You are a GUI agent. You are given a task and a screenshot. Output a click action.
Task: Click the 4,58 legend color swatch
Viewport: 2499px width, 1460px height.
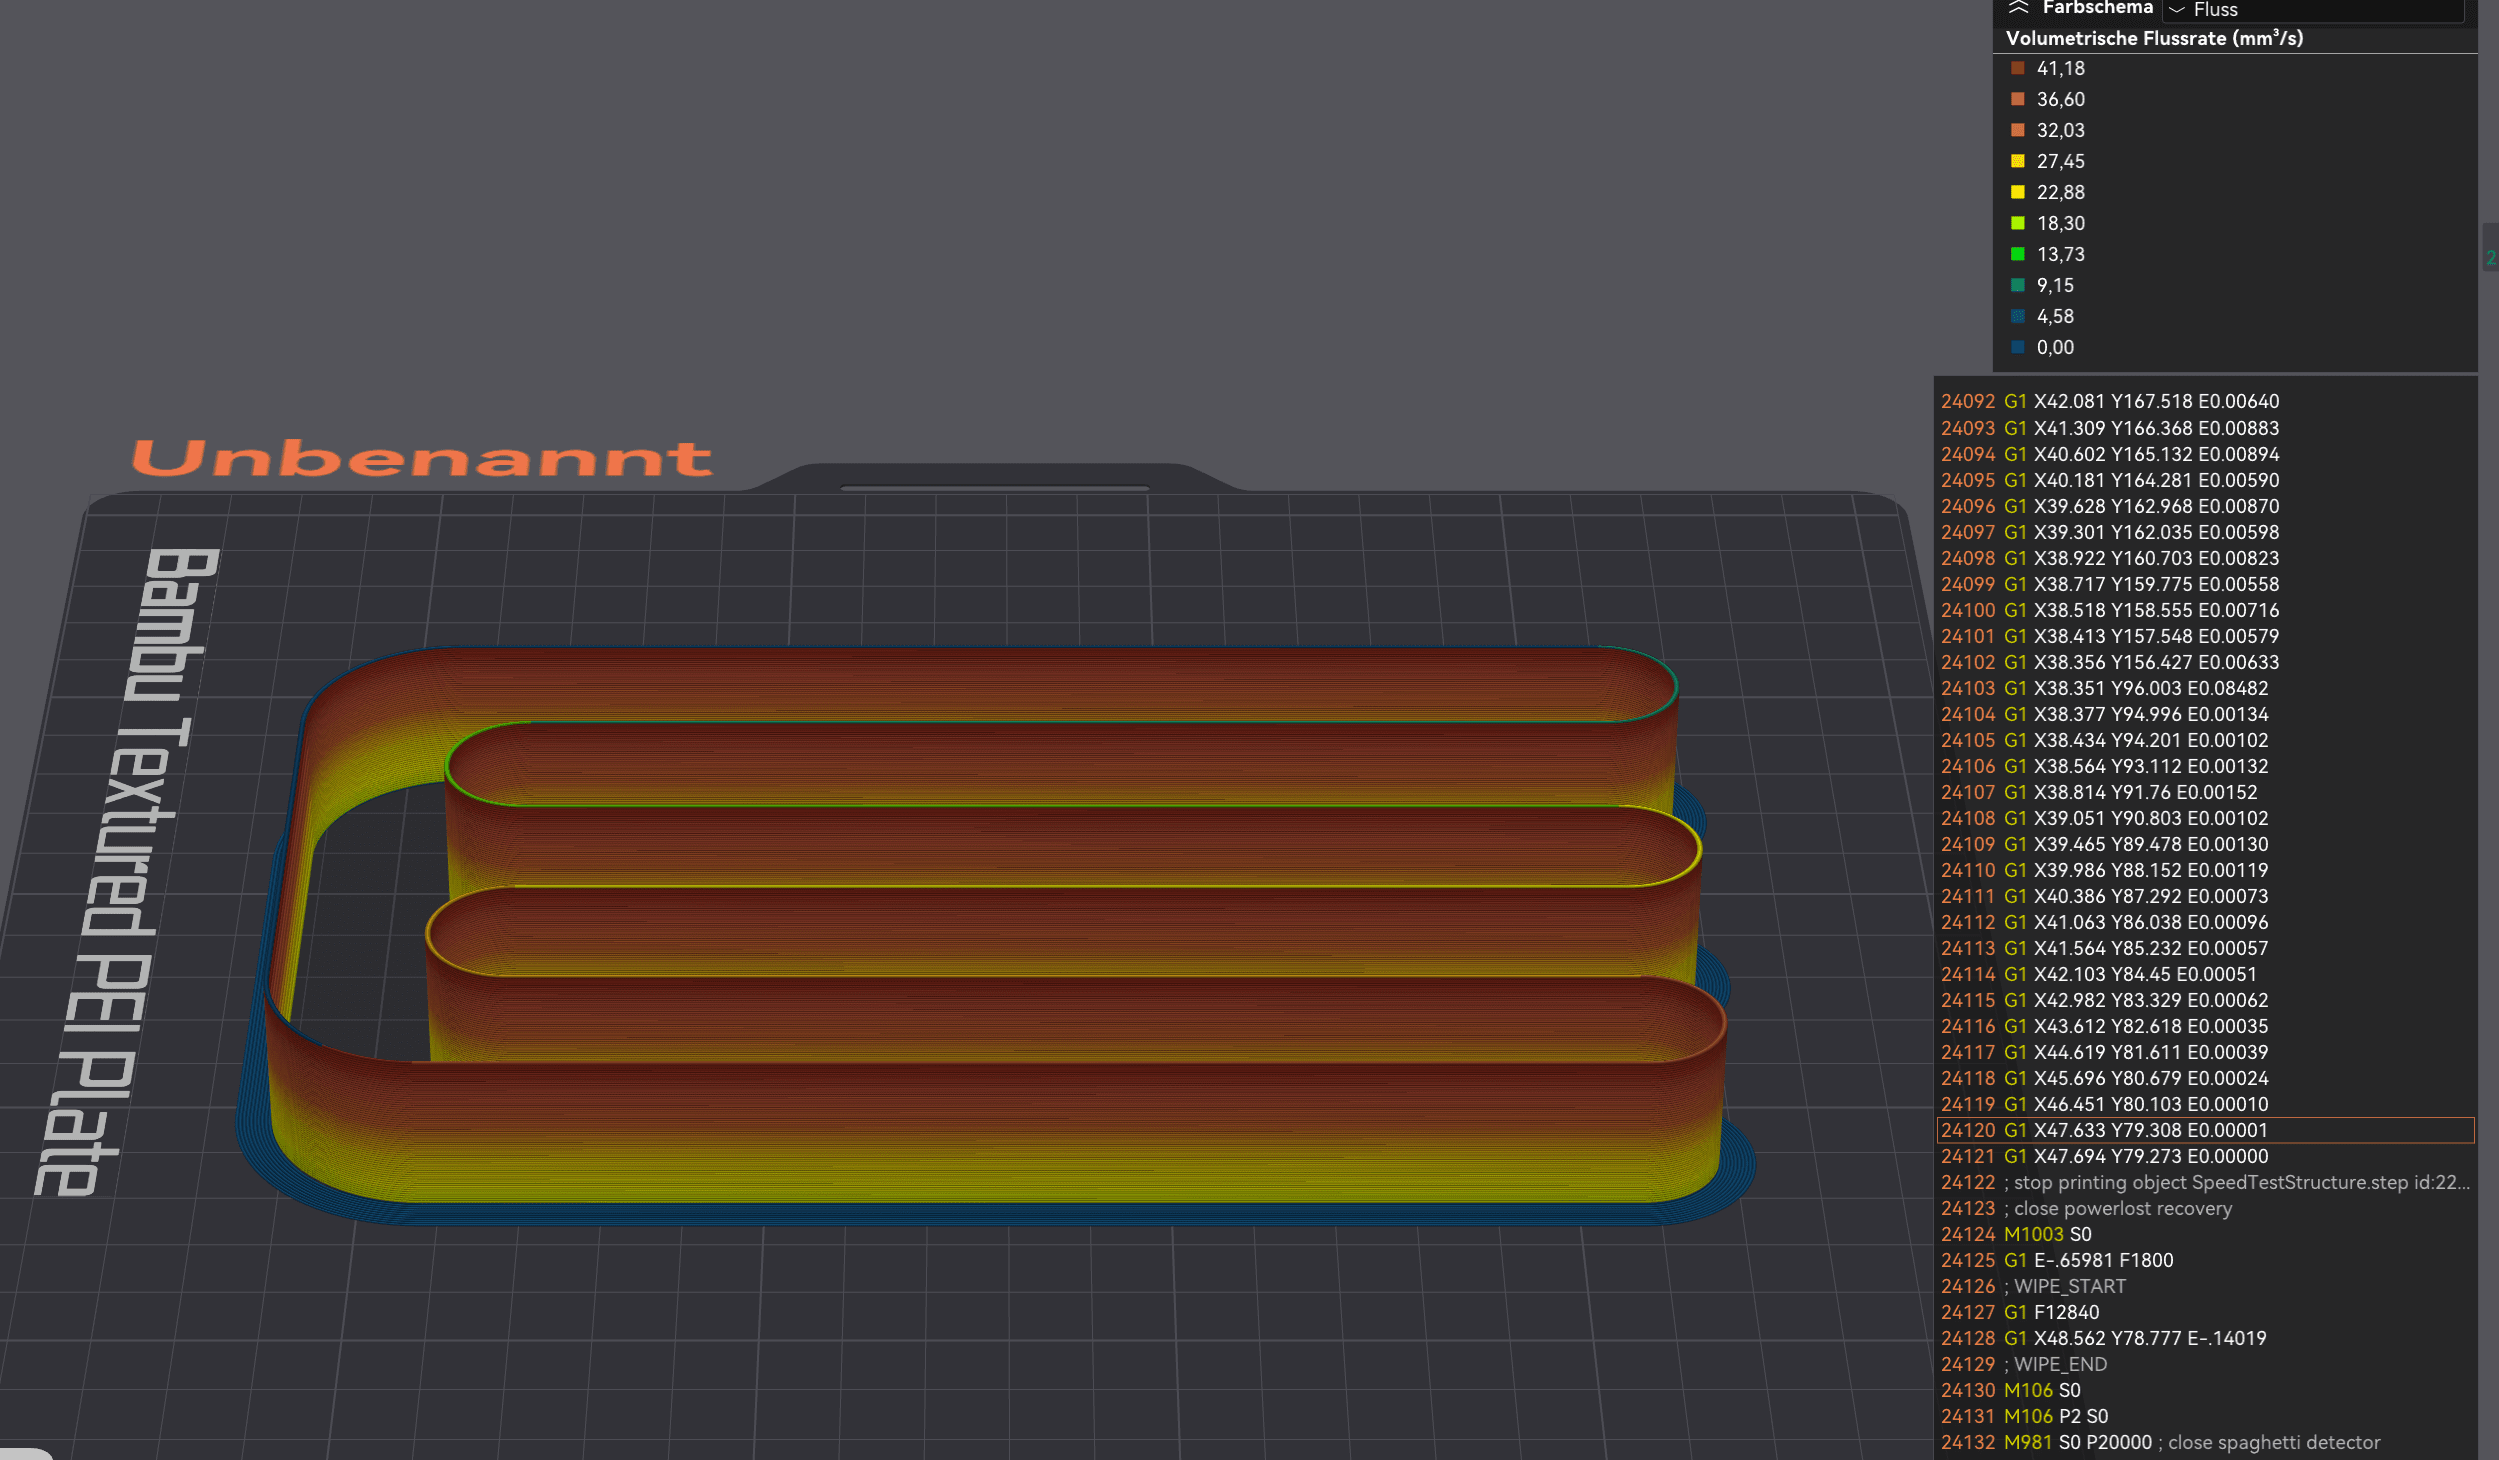coord(2017,316)
